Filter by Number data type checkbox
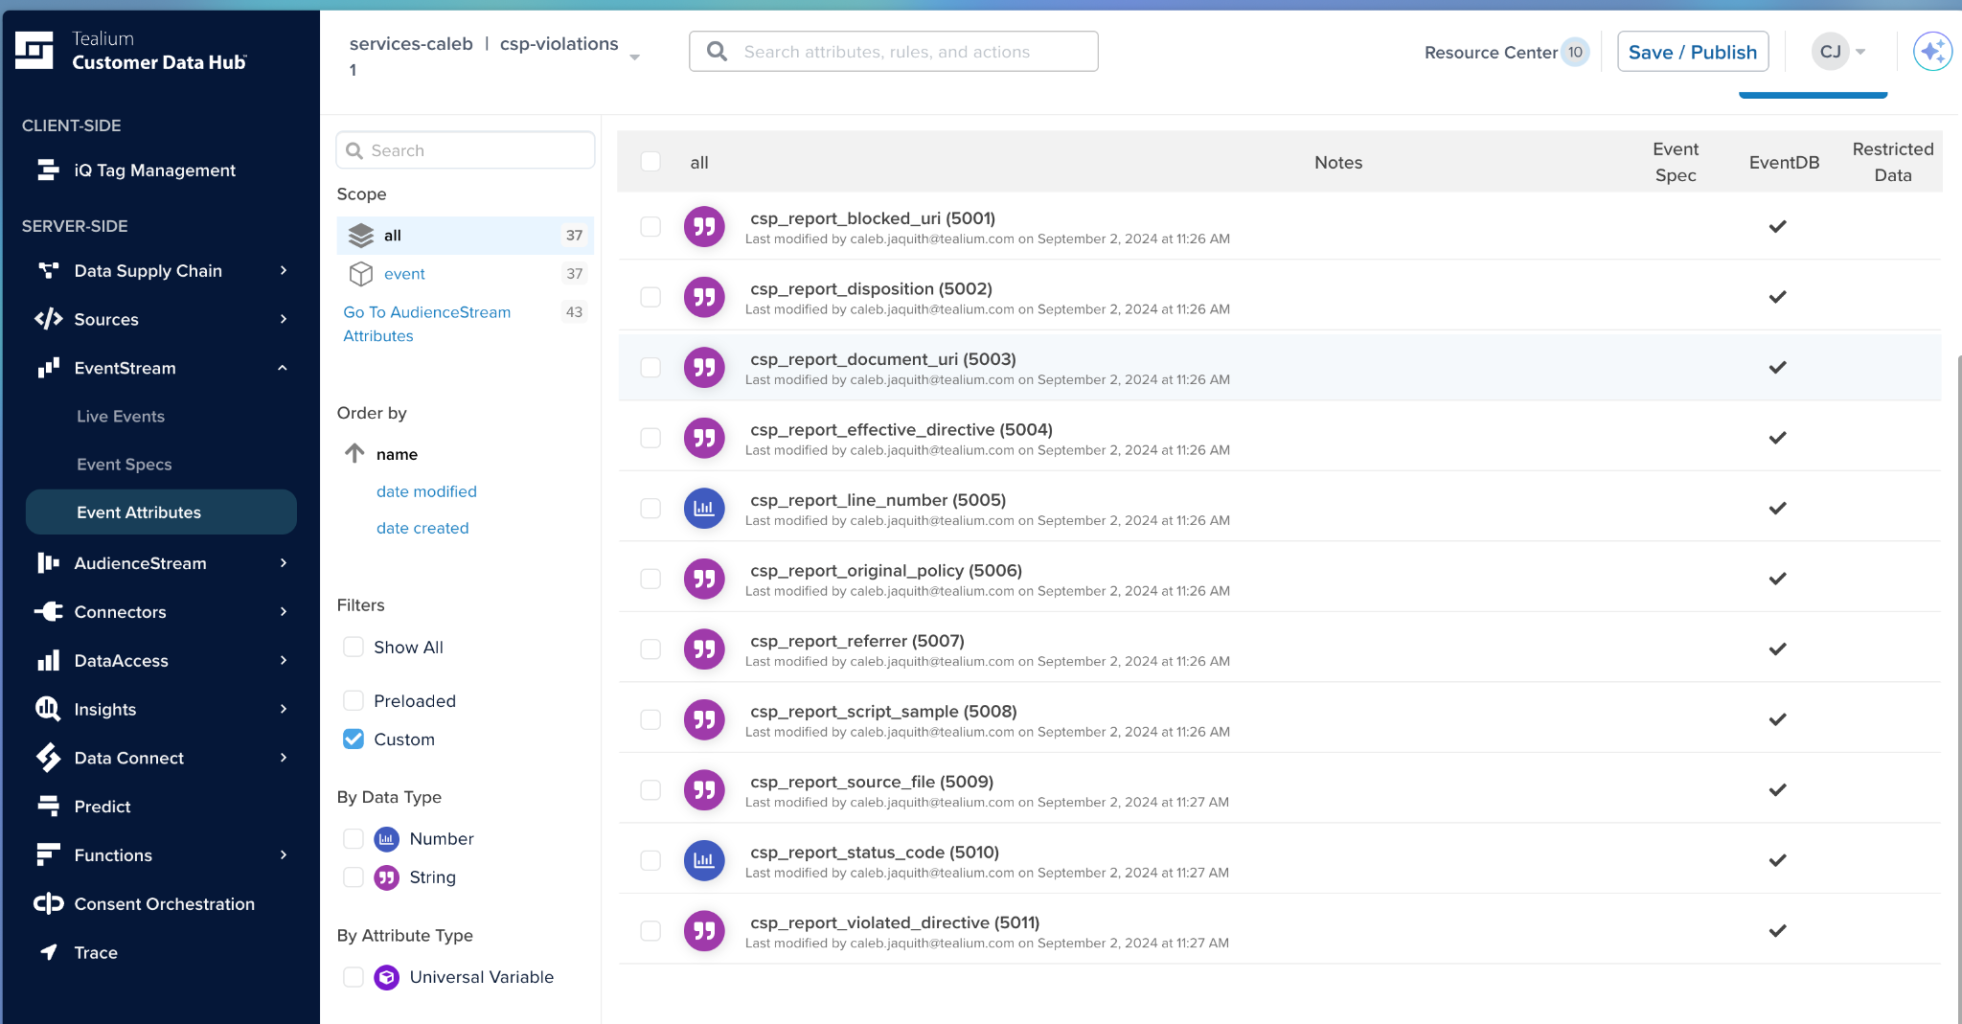1962x1024 pixels. [x=353, y=838]
